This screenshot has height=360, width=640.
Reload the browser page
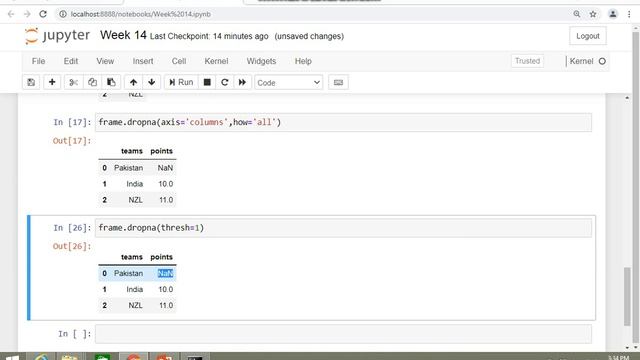(43, 14)
